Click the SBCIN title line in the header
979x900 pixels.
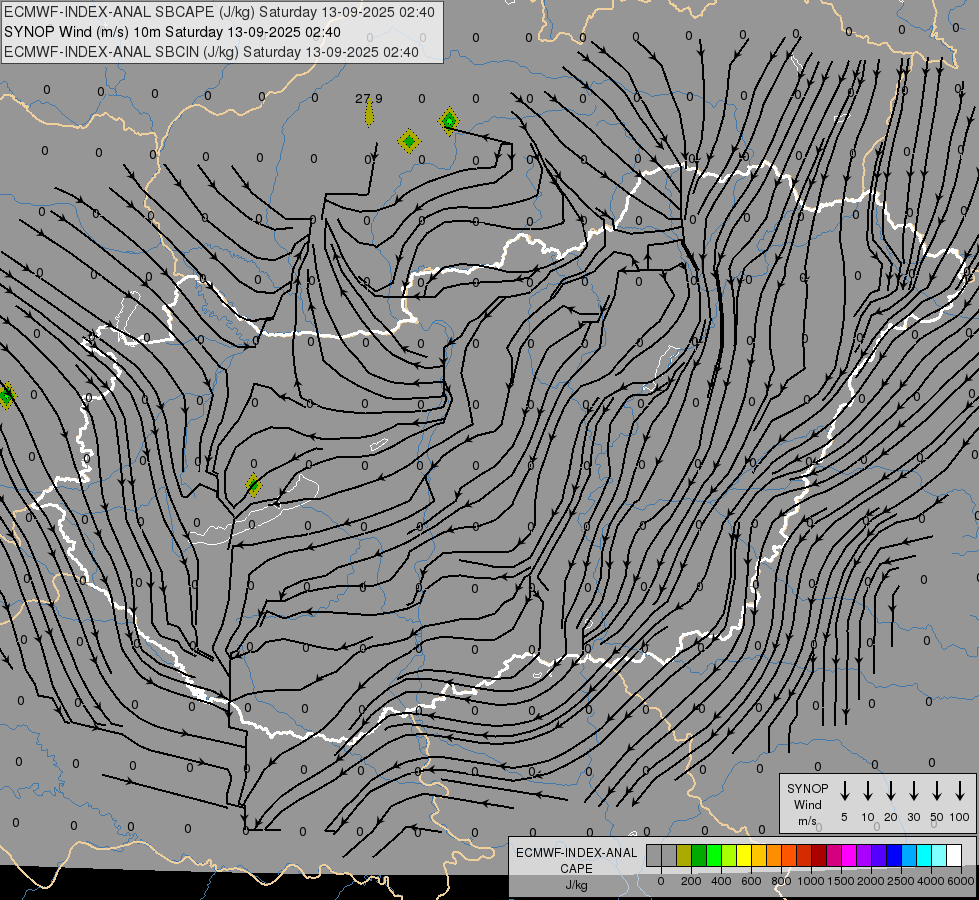pos(211,52)
